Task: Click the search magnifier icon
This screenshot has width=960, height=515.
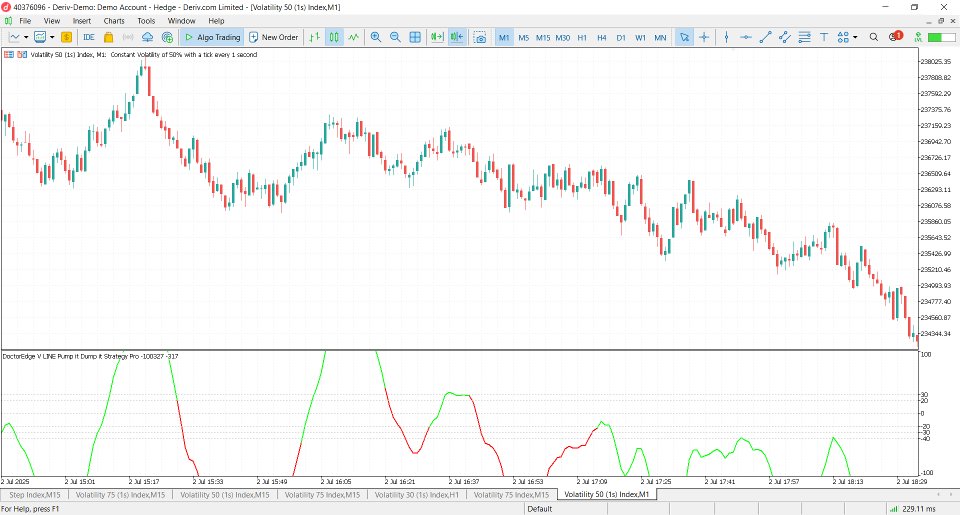Action: [874, 37]
